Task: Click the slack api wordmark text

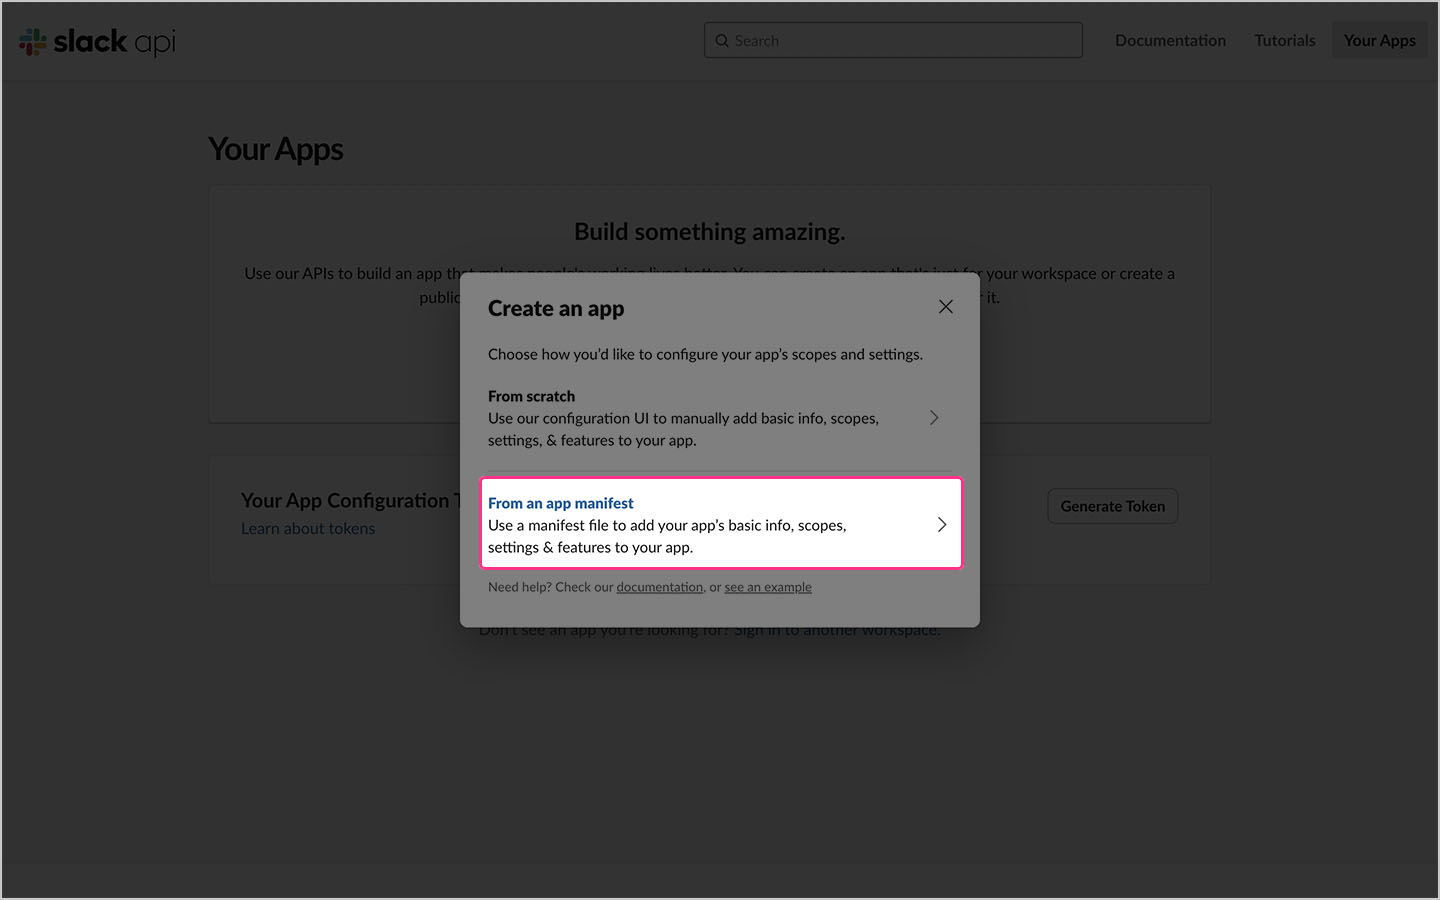Action: (114, 42)
